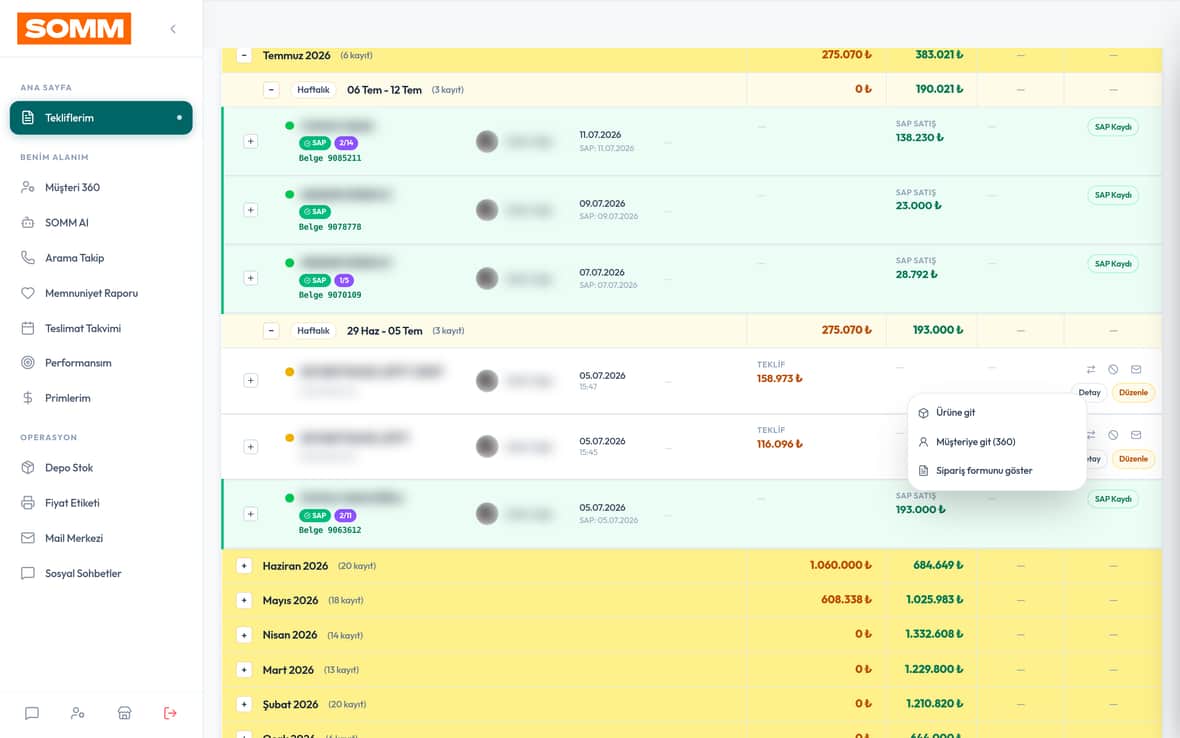Open Mail Merkezi from the sidebar
The height and width of the screenshot is (738, 1180).
pyautogui.click(x=101, y=538)
